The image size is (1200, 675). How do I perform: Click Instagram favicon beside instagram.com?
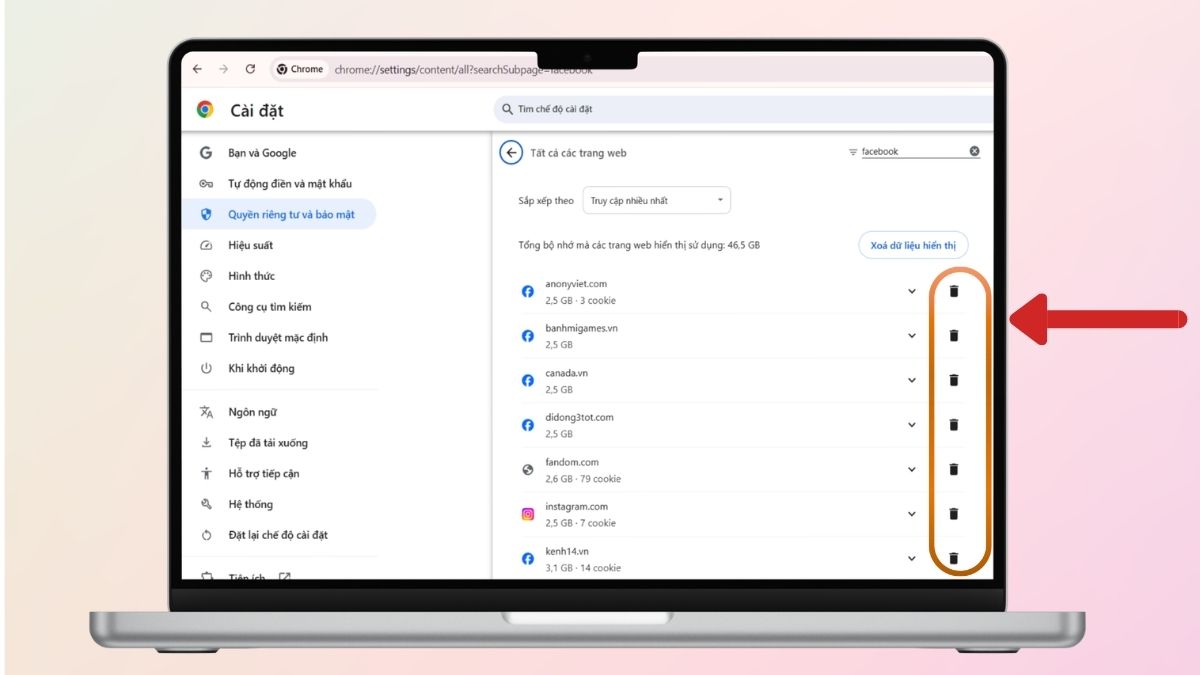[528, 514]
